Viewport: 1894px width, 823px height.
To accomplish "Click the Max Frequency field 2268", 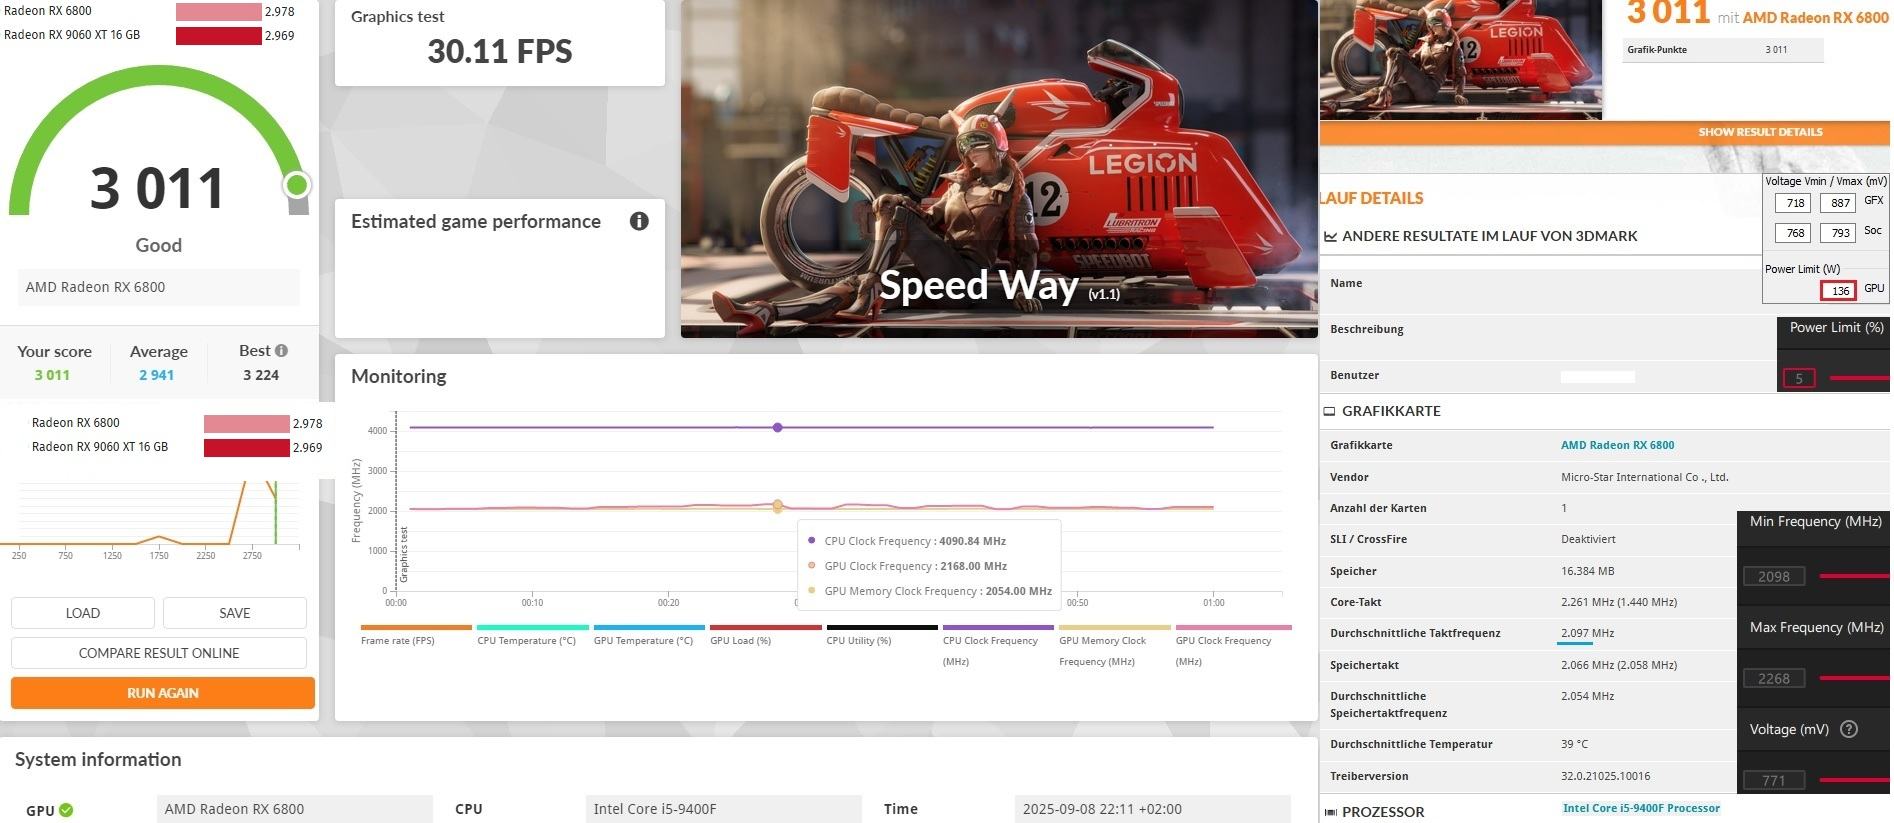I will point(1774,678).
